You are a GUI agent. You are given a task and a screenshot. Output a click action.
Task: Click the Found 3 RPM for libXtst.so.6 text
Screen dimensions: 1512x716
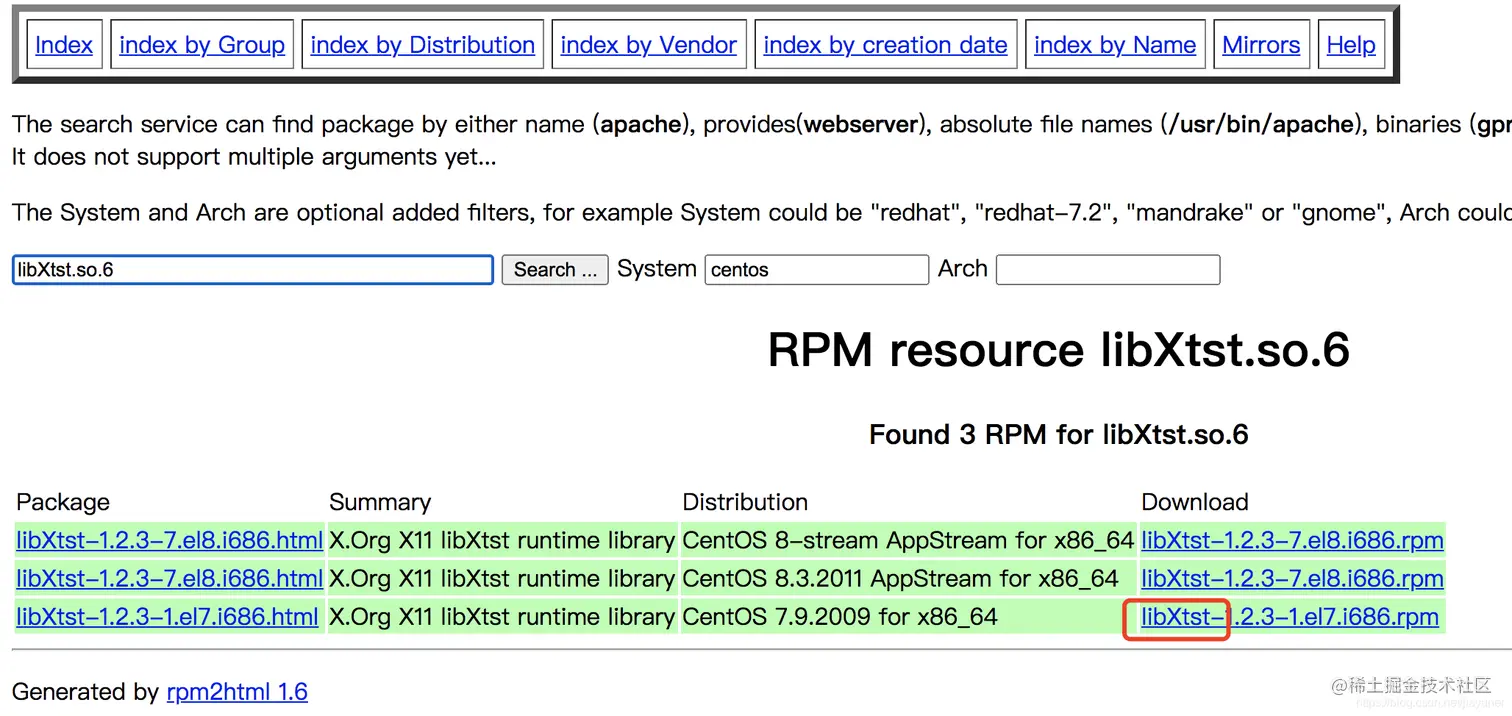tap(1059, 435)
